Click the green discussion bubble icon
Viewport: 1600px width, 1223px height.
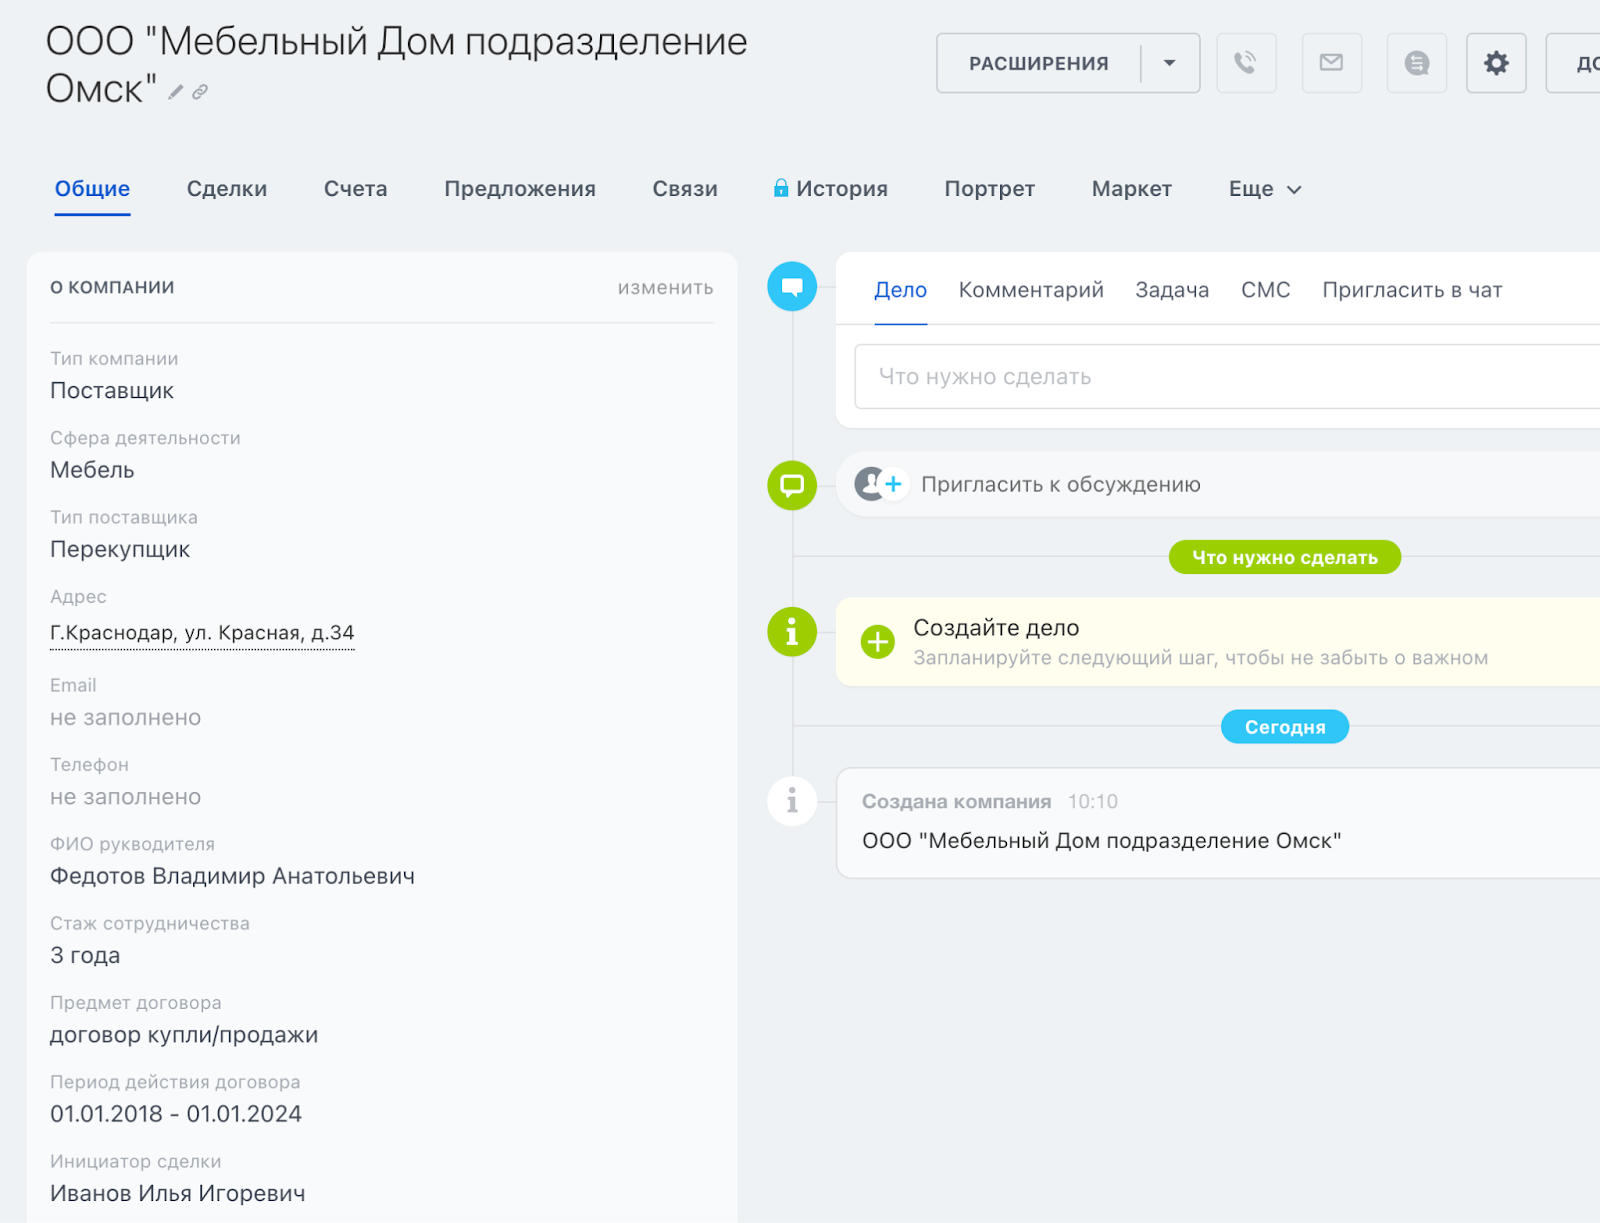point(792,485)
